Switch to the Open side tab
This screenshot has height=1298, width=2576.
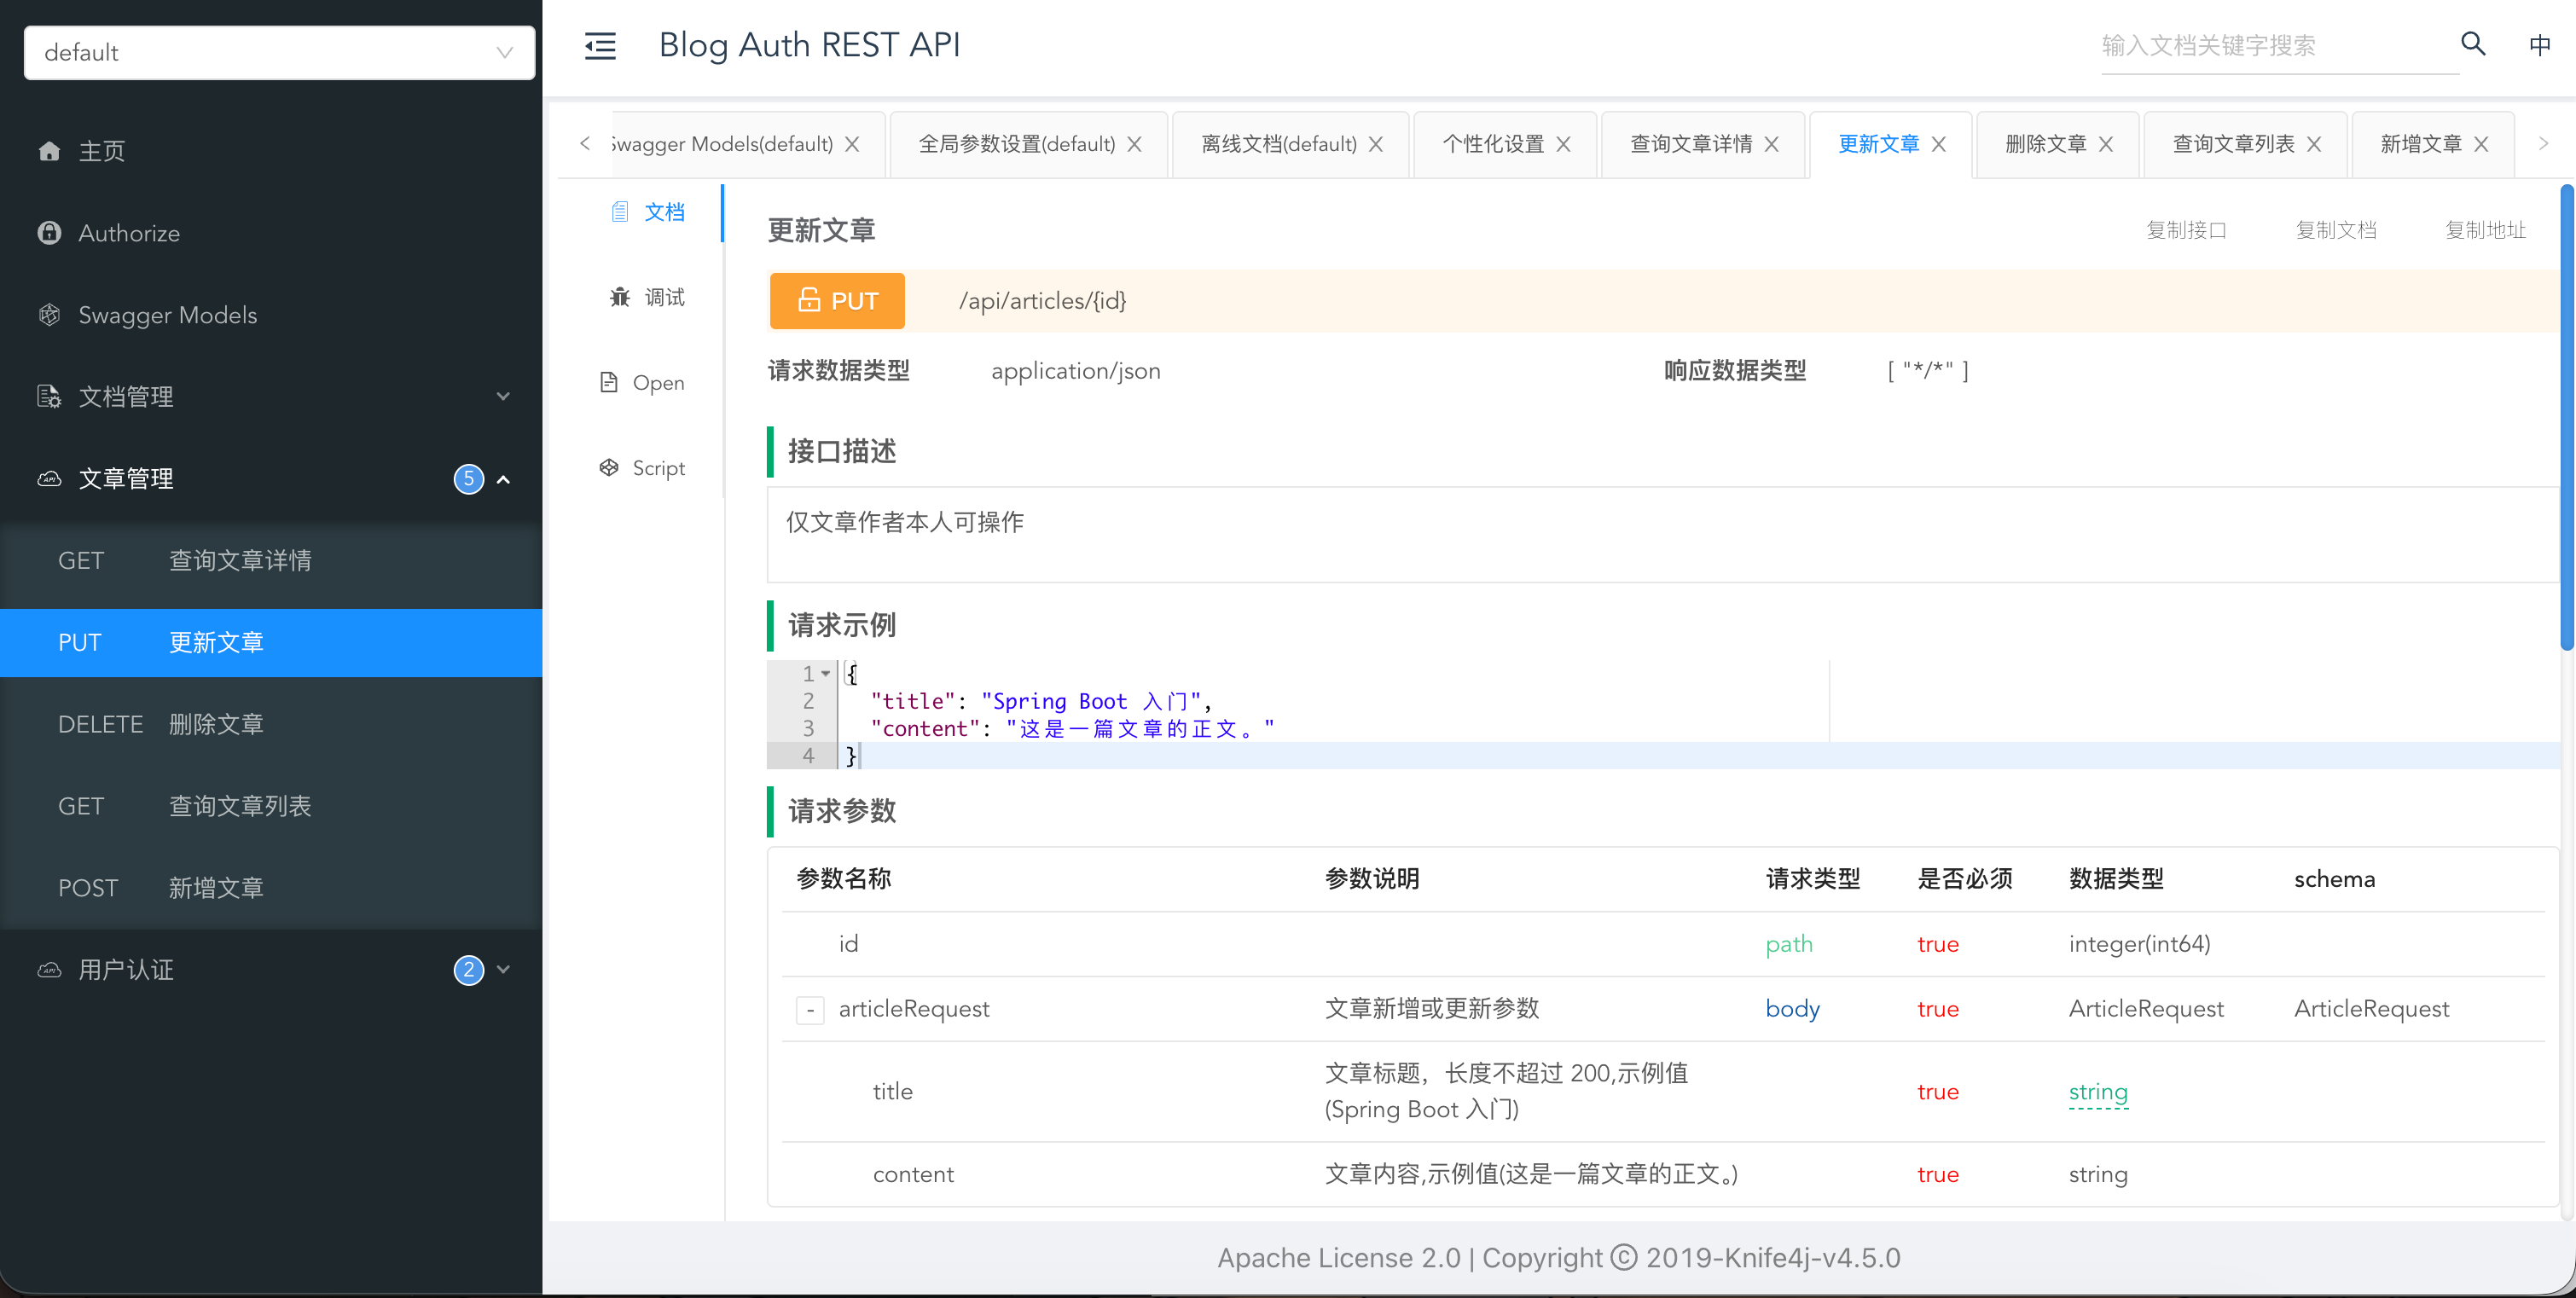click(x=642, y=383)
